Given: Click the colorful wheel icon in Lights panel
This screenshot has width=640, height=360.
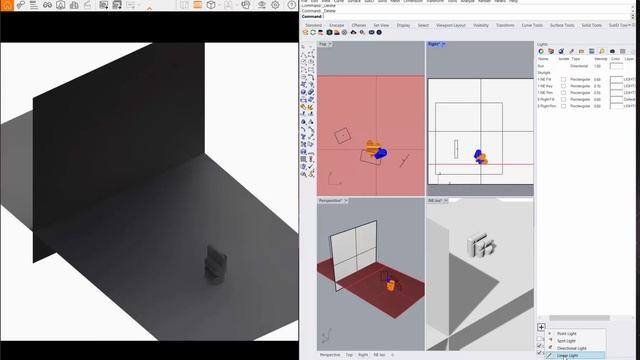Looking at the screenshot, I should coord(541,51).
